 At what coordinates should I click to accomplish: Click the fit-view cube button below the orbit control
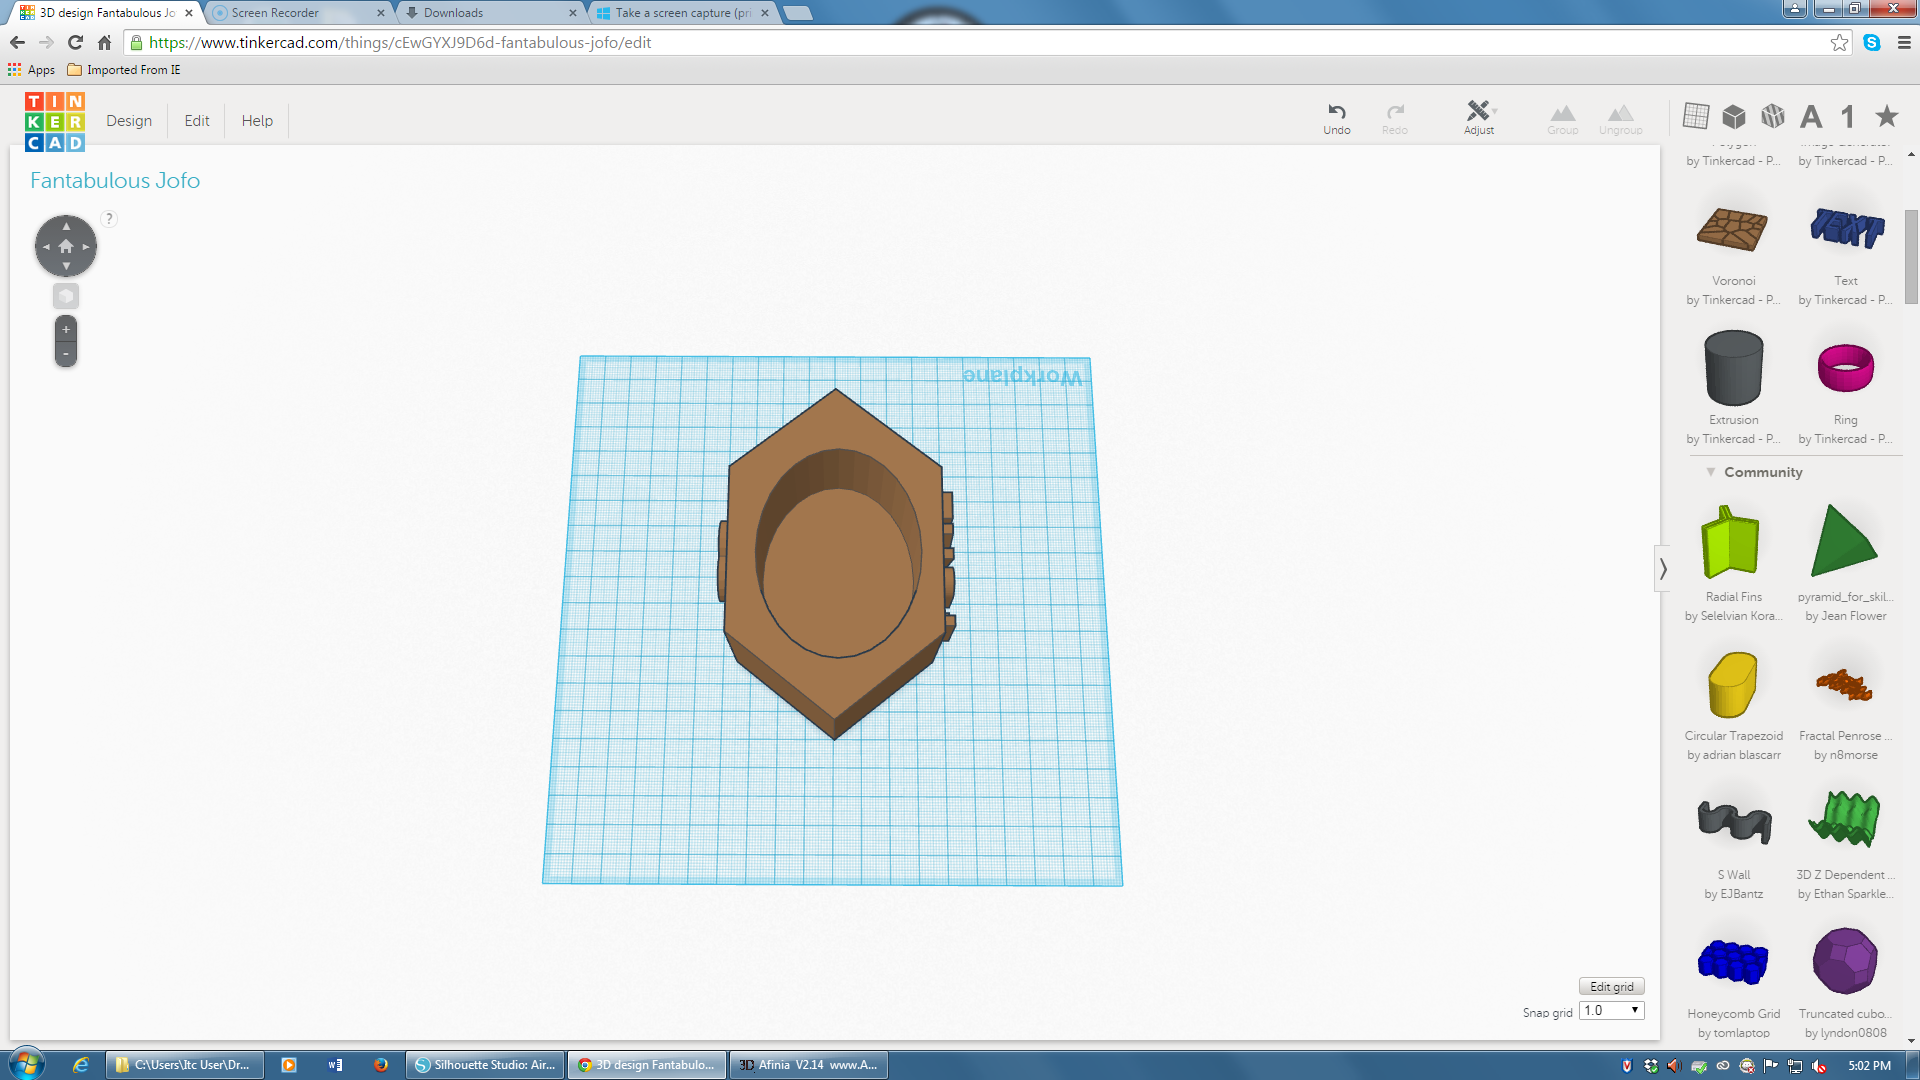click(x=66, y=296)
